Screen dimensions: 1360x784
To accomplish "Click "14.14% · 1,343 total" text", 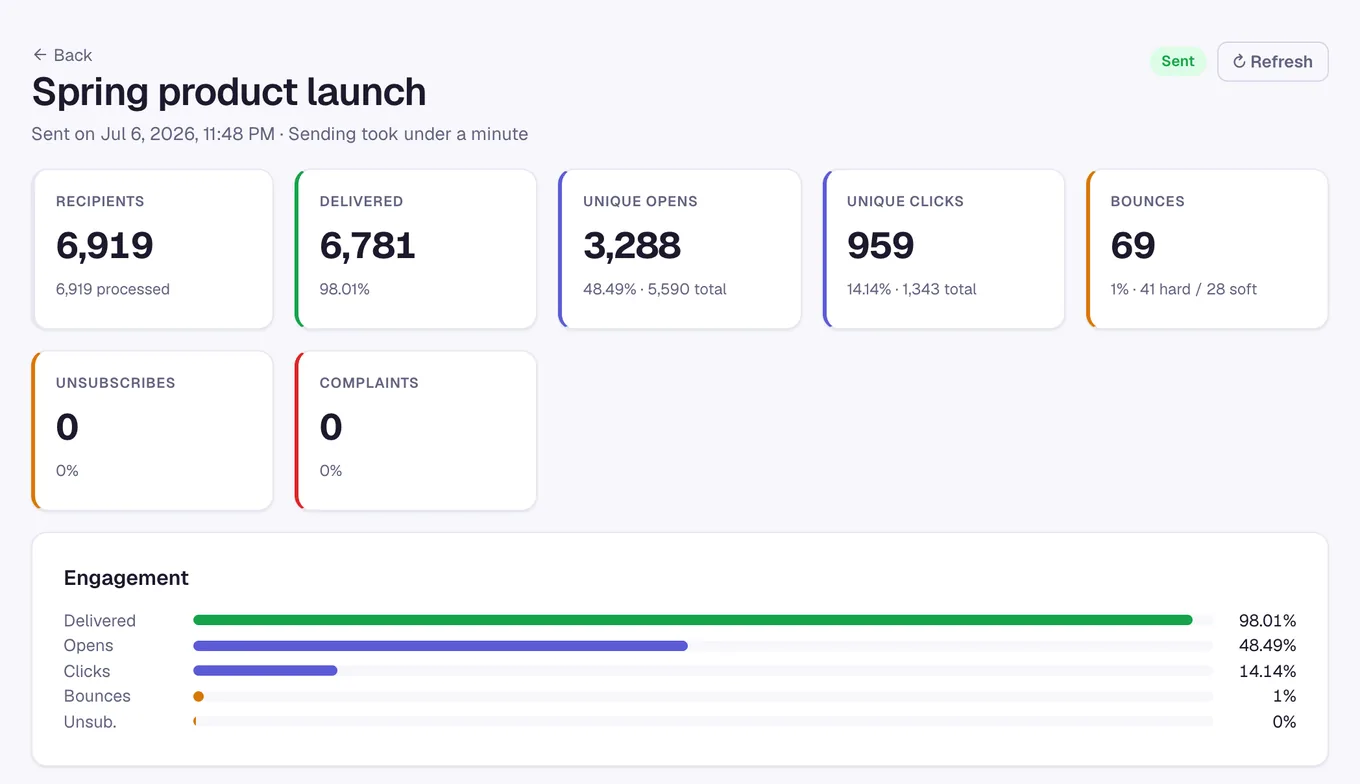I will [912, 289].
